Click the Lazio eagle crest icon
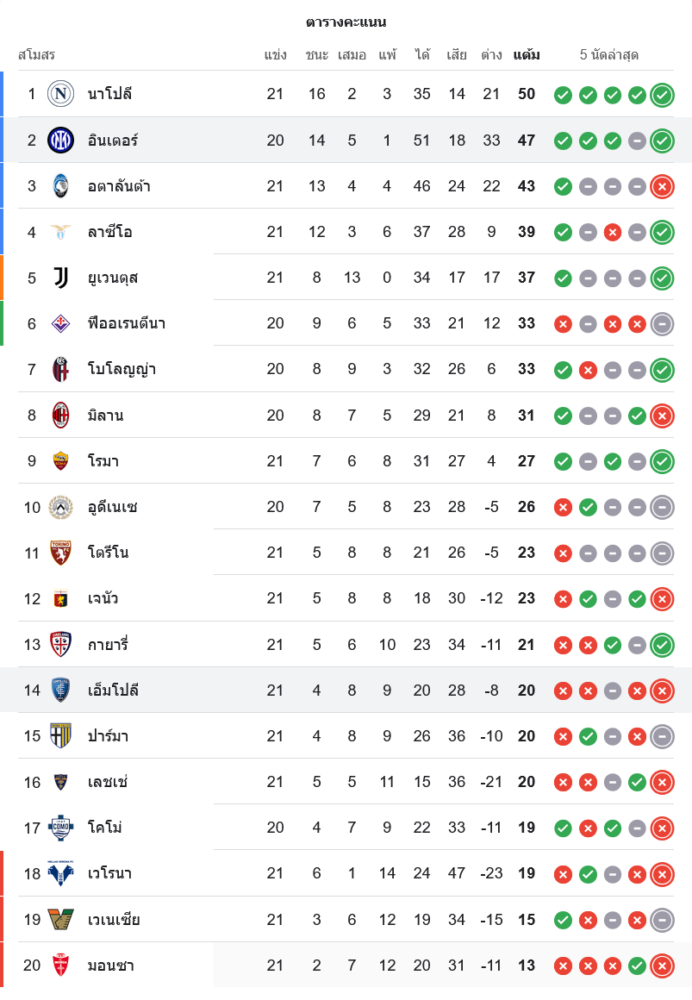Image resolution: width=692 pixels, height=1000 pixels. 61,232
